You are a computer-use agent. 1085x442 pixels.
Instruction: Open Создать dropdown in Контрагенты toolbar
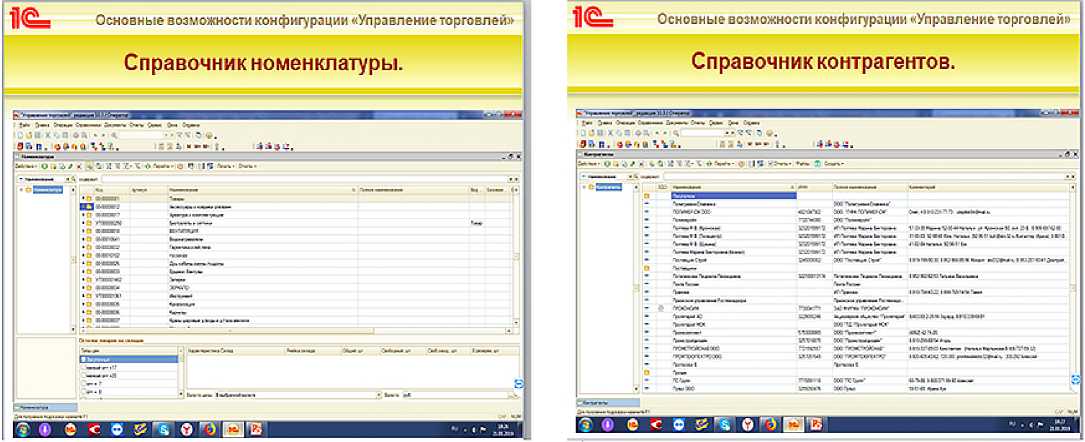pyautogui.click(x=833, y=164)
